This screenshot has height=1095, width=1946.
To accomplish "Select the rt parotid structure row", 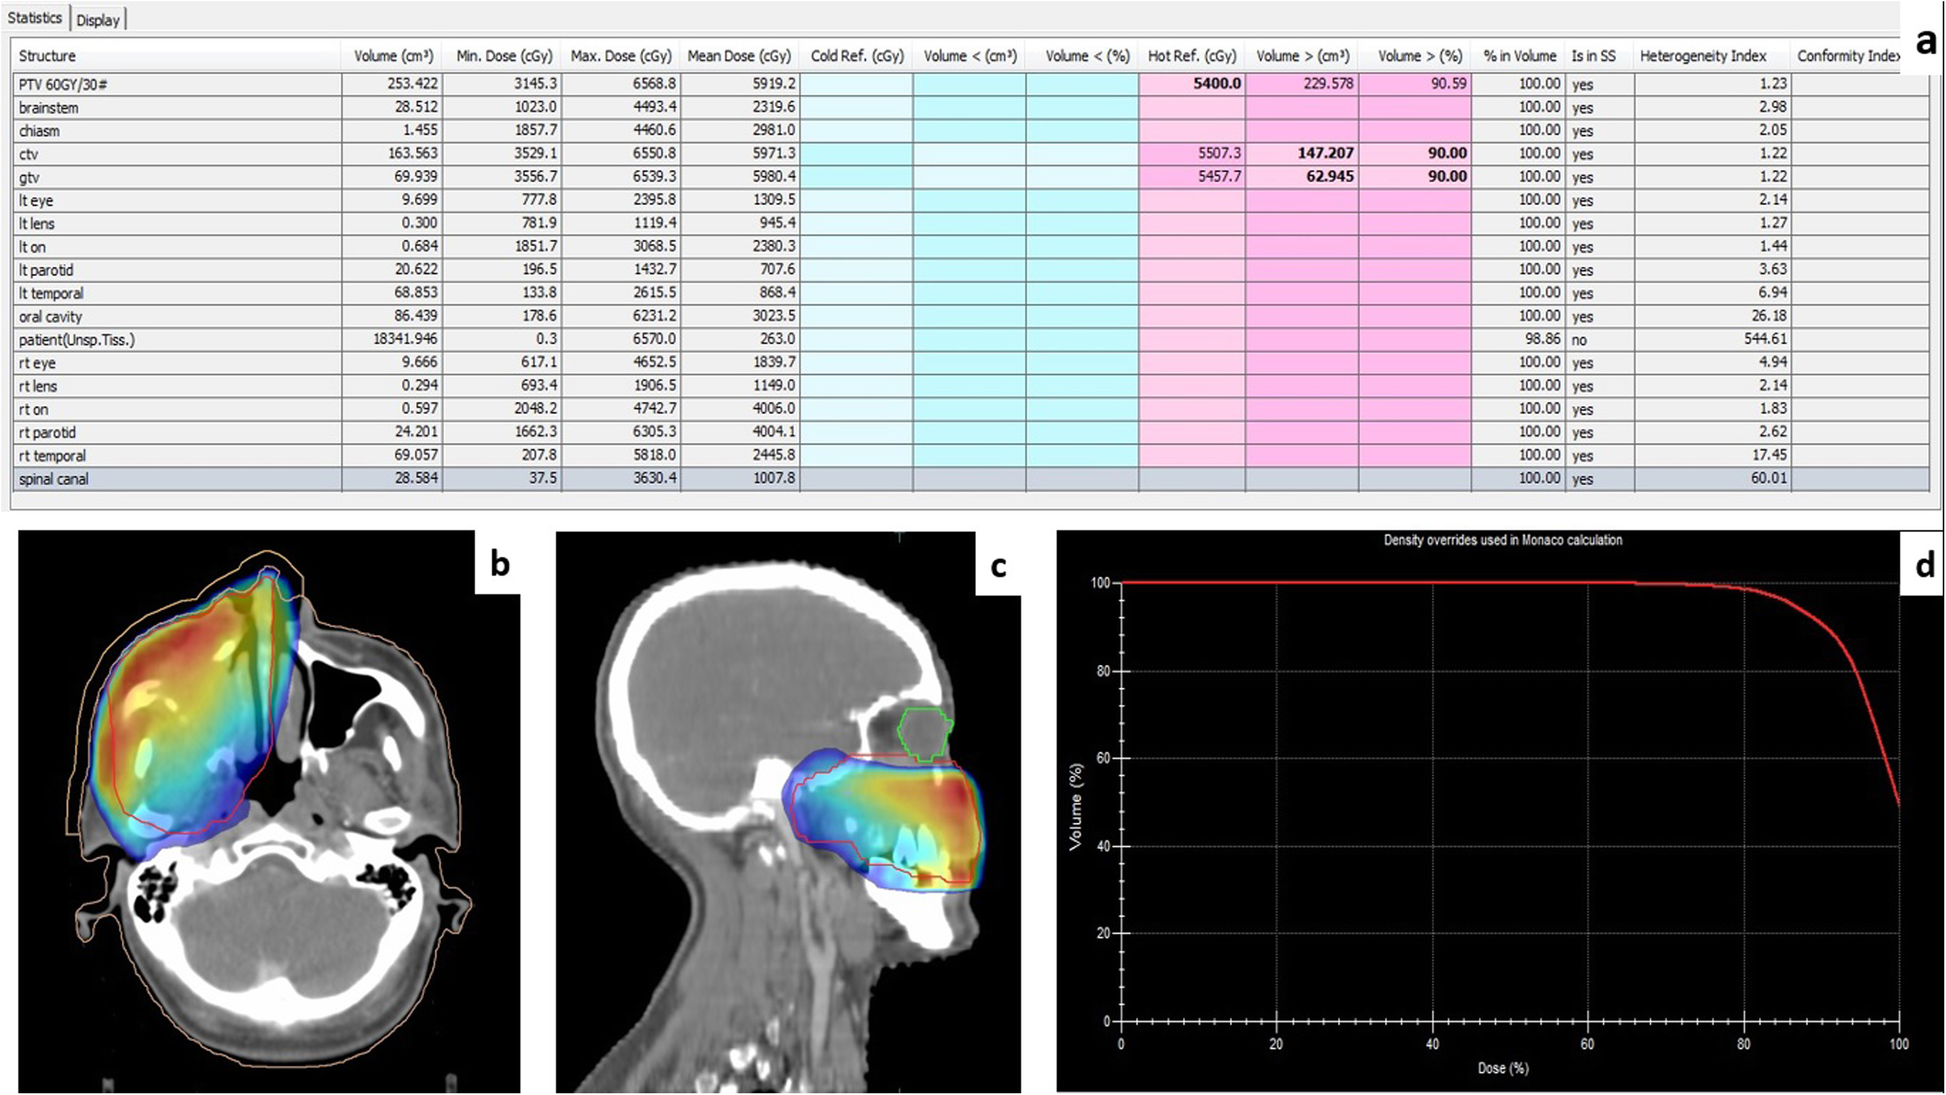I will point(971,432).
